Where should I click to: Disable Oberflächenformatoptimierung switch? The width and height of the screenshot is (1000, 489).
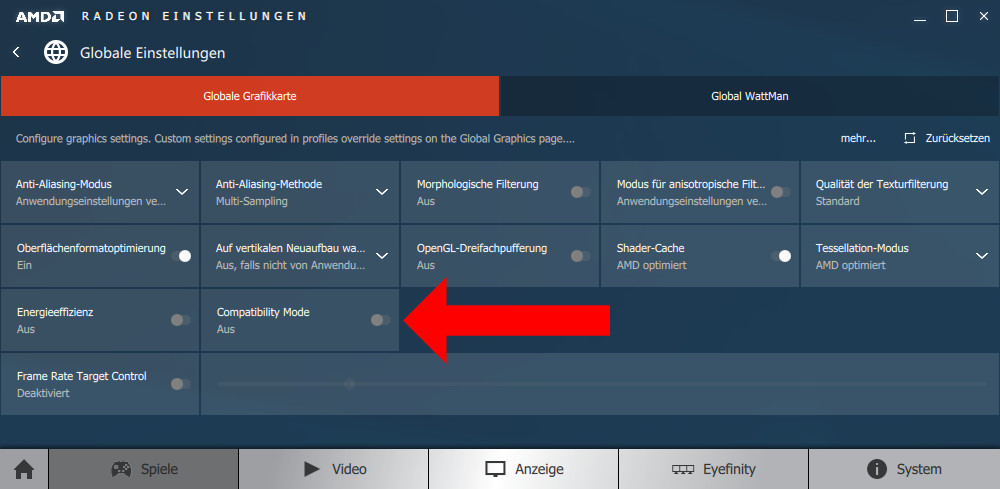point(181,256)
